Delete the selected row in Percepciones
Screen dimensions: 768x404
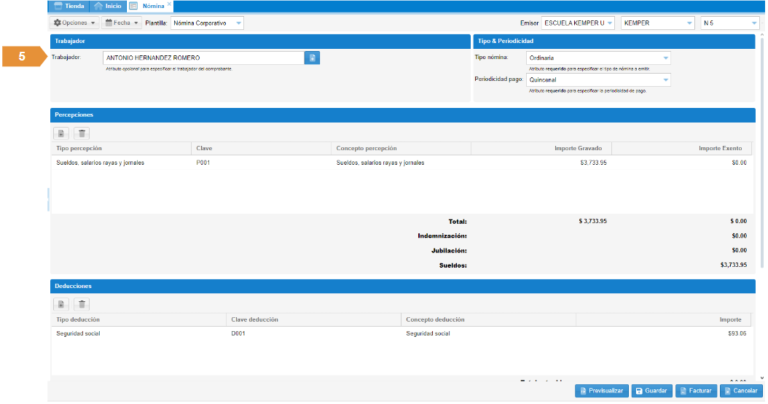point(82,133)
